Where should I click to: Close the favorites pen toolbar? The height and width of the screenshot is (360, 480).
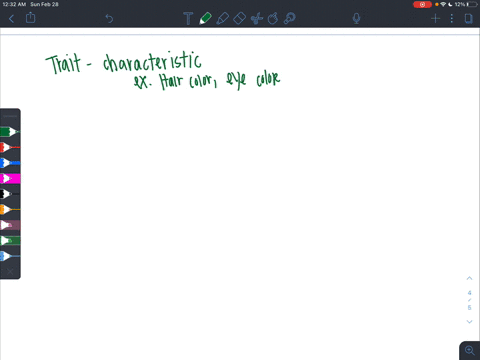click(x=10, y=271)
